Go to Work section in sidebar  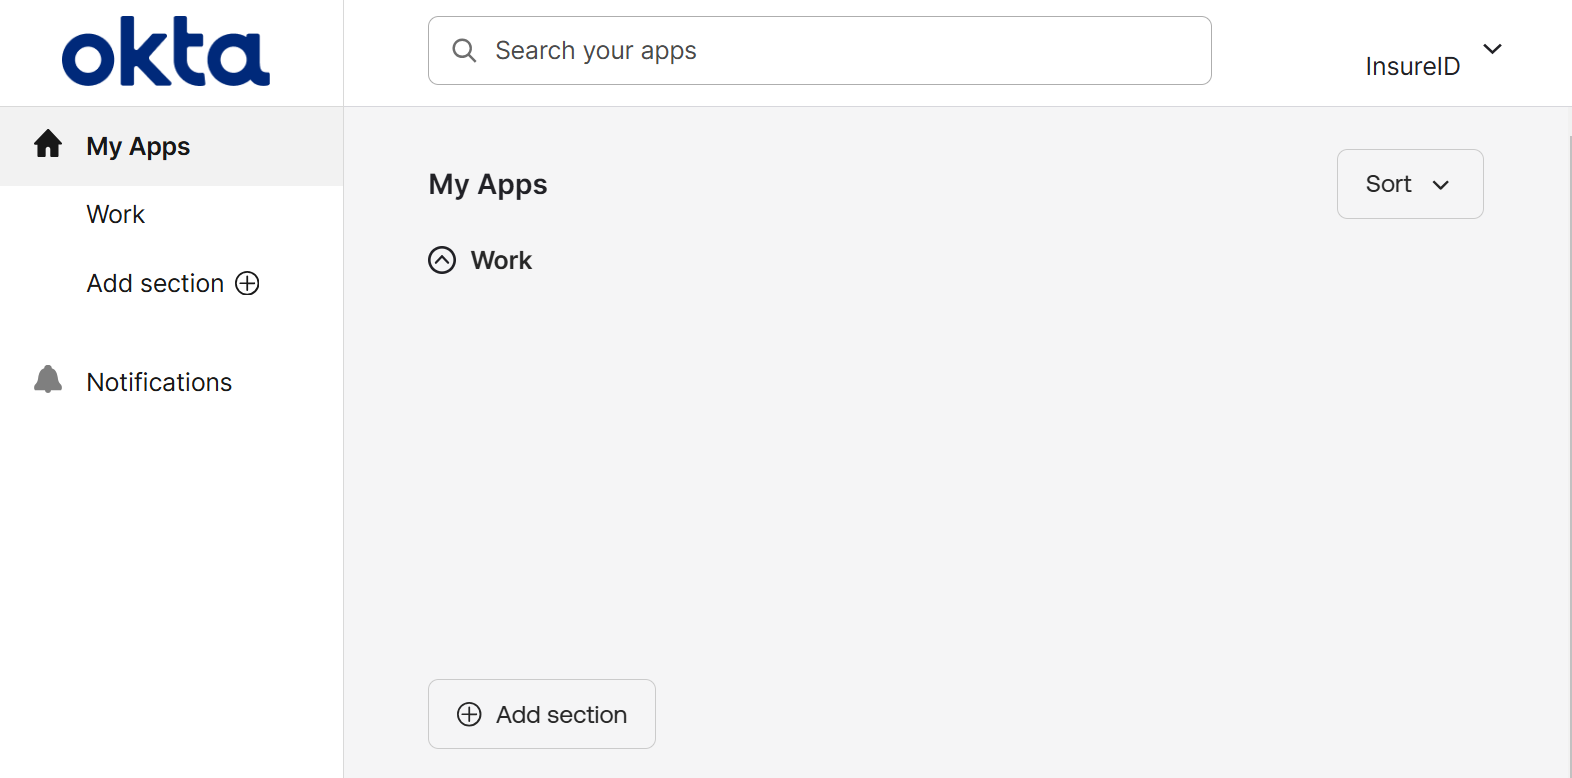116,214
